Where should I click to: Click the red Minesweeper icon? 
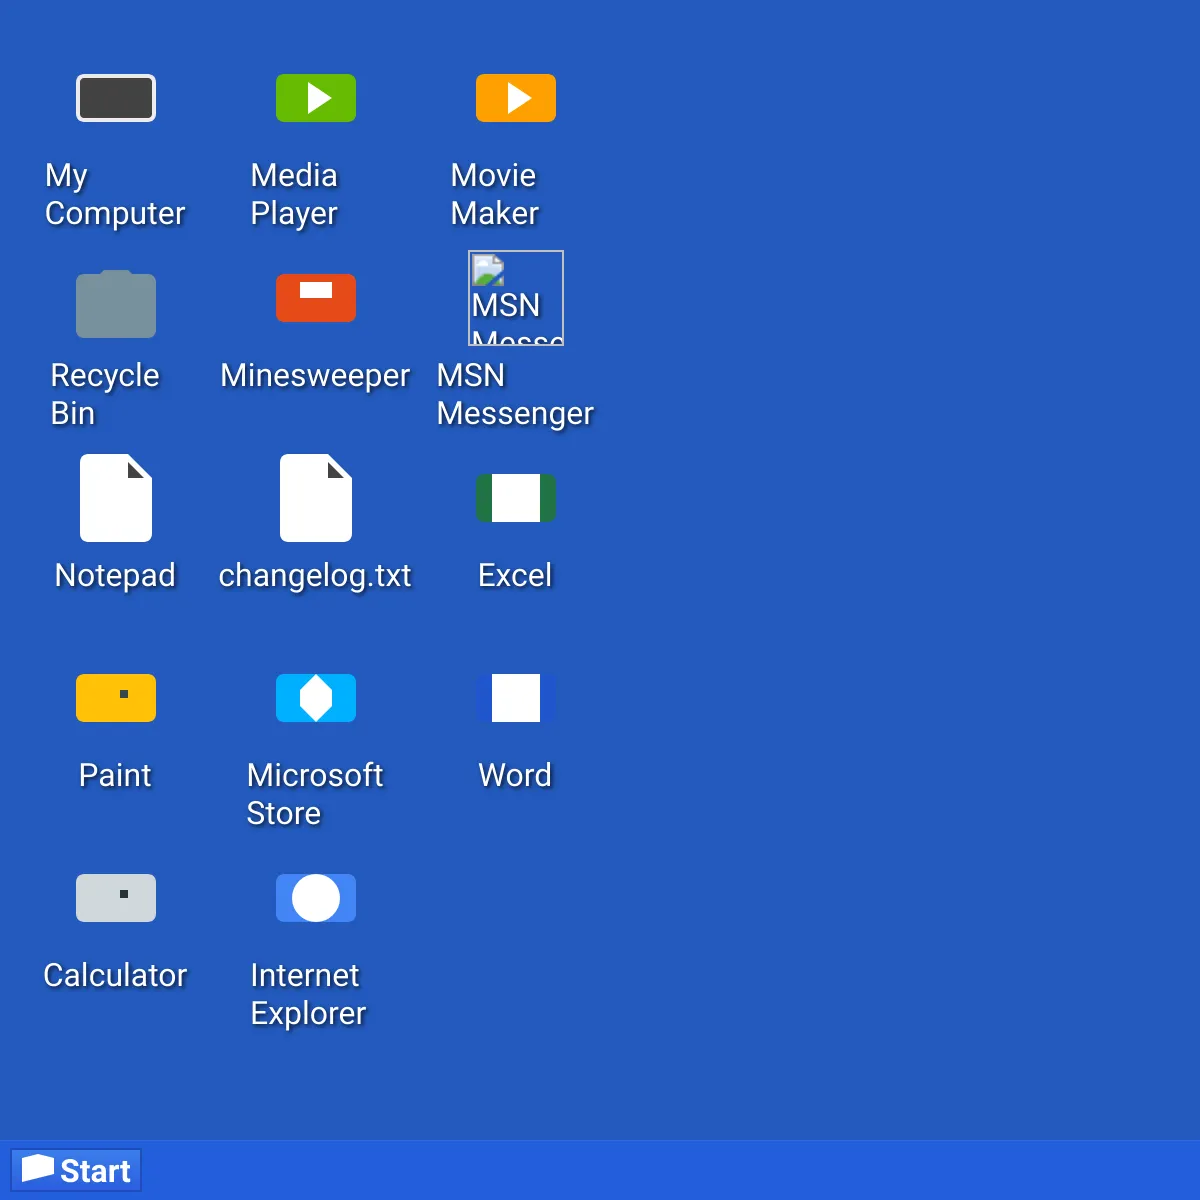(x=316, y=298)
